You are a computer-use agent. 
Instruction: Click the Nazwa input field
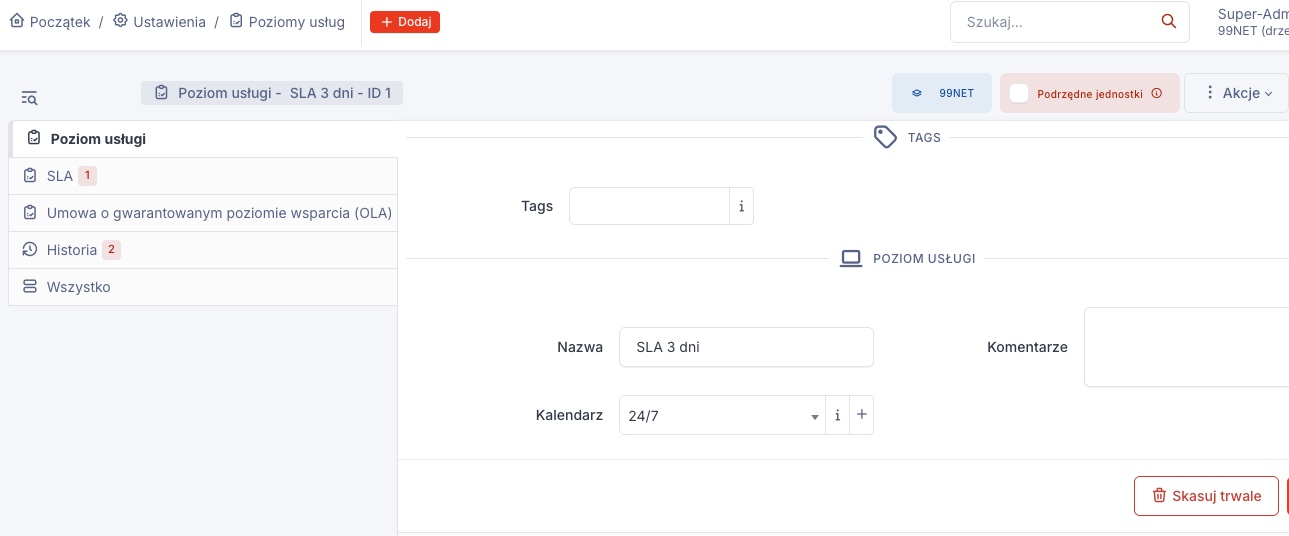[746, 347]
